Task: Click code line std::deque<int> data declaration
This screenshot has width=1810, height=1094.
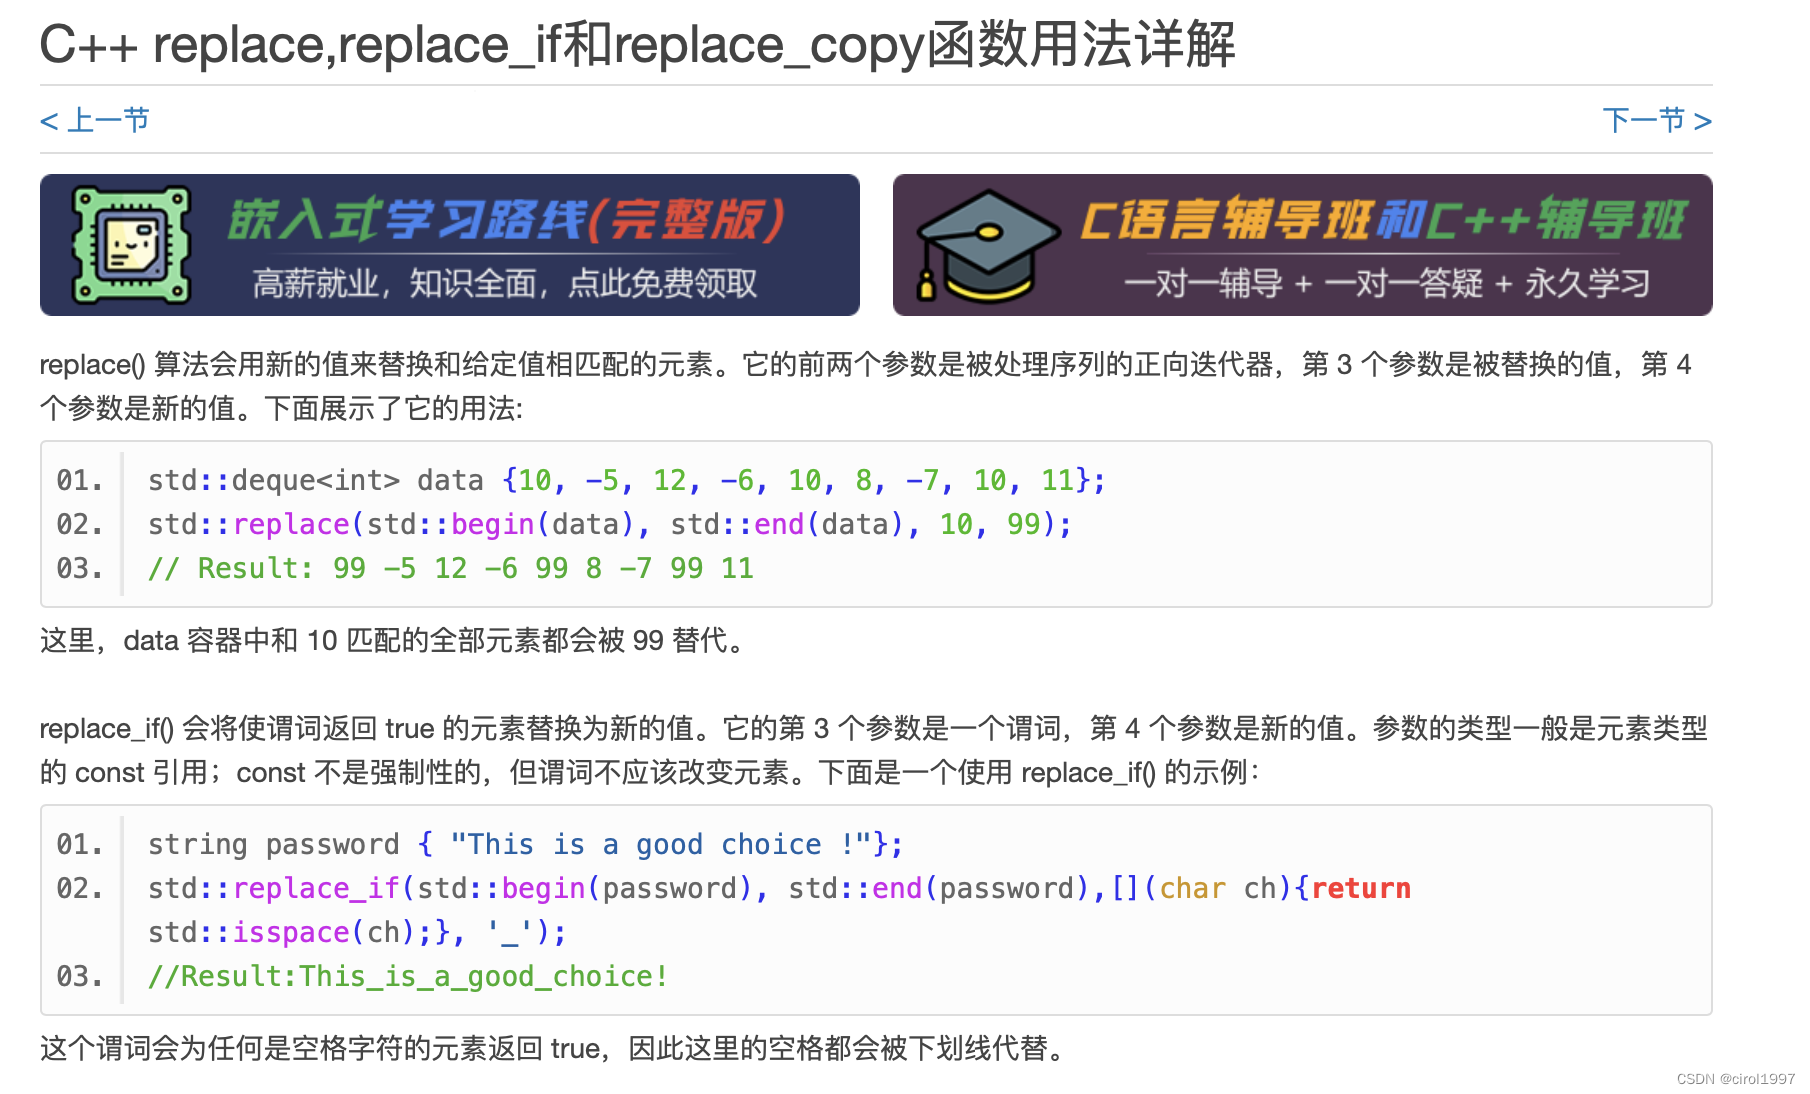Action: (x=627, y=481)
